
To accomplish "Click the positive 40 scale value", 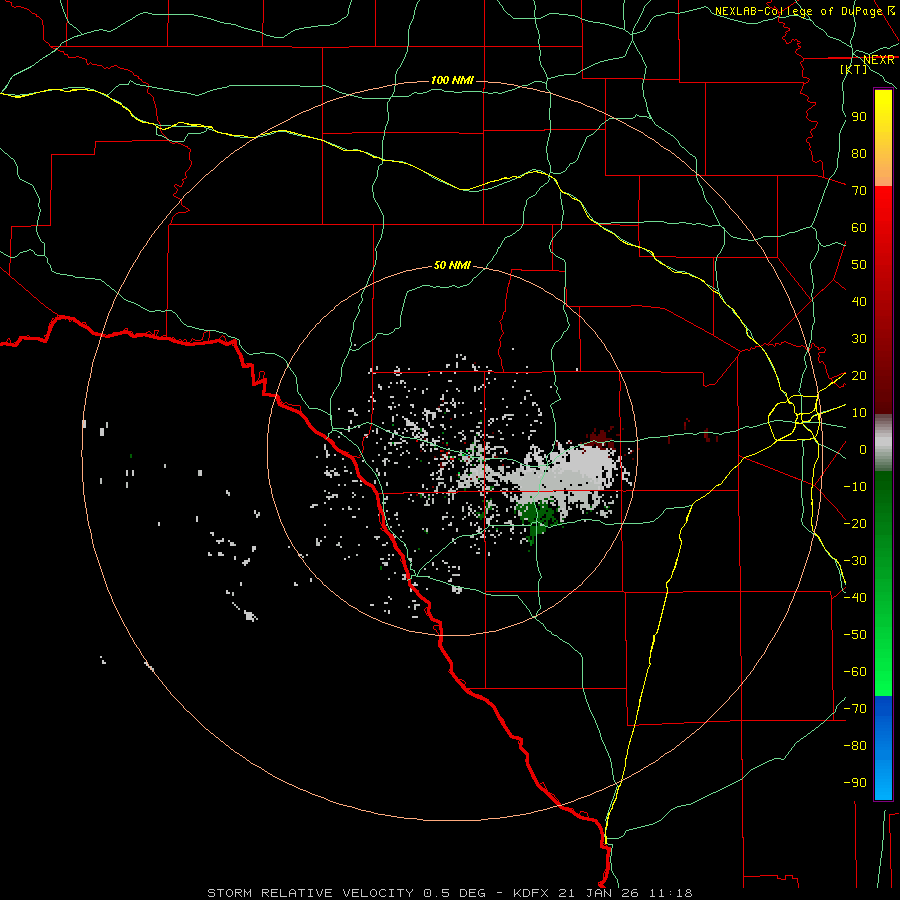I will 859,301.
